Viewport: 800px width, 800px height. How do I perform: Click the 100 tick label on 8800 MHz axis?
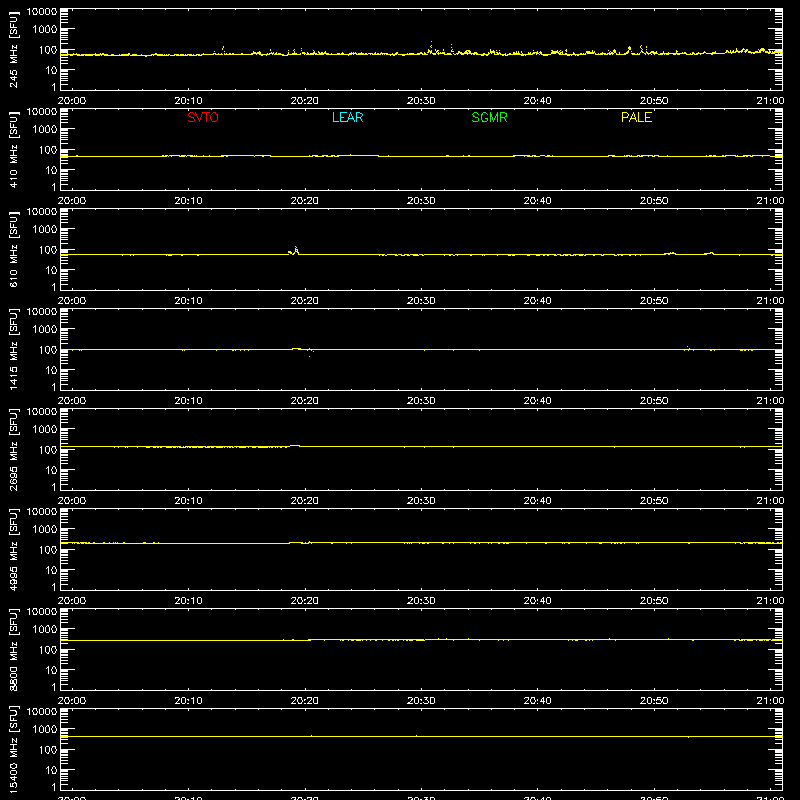(48, 650)
